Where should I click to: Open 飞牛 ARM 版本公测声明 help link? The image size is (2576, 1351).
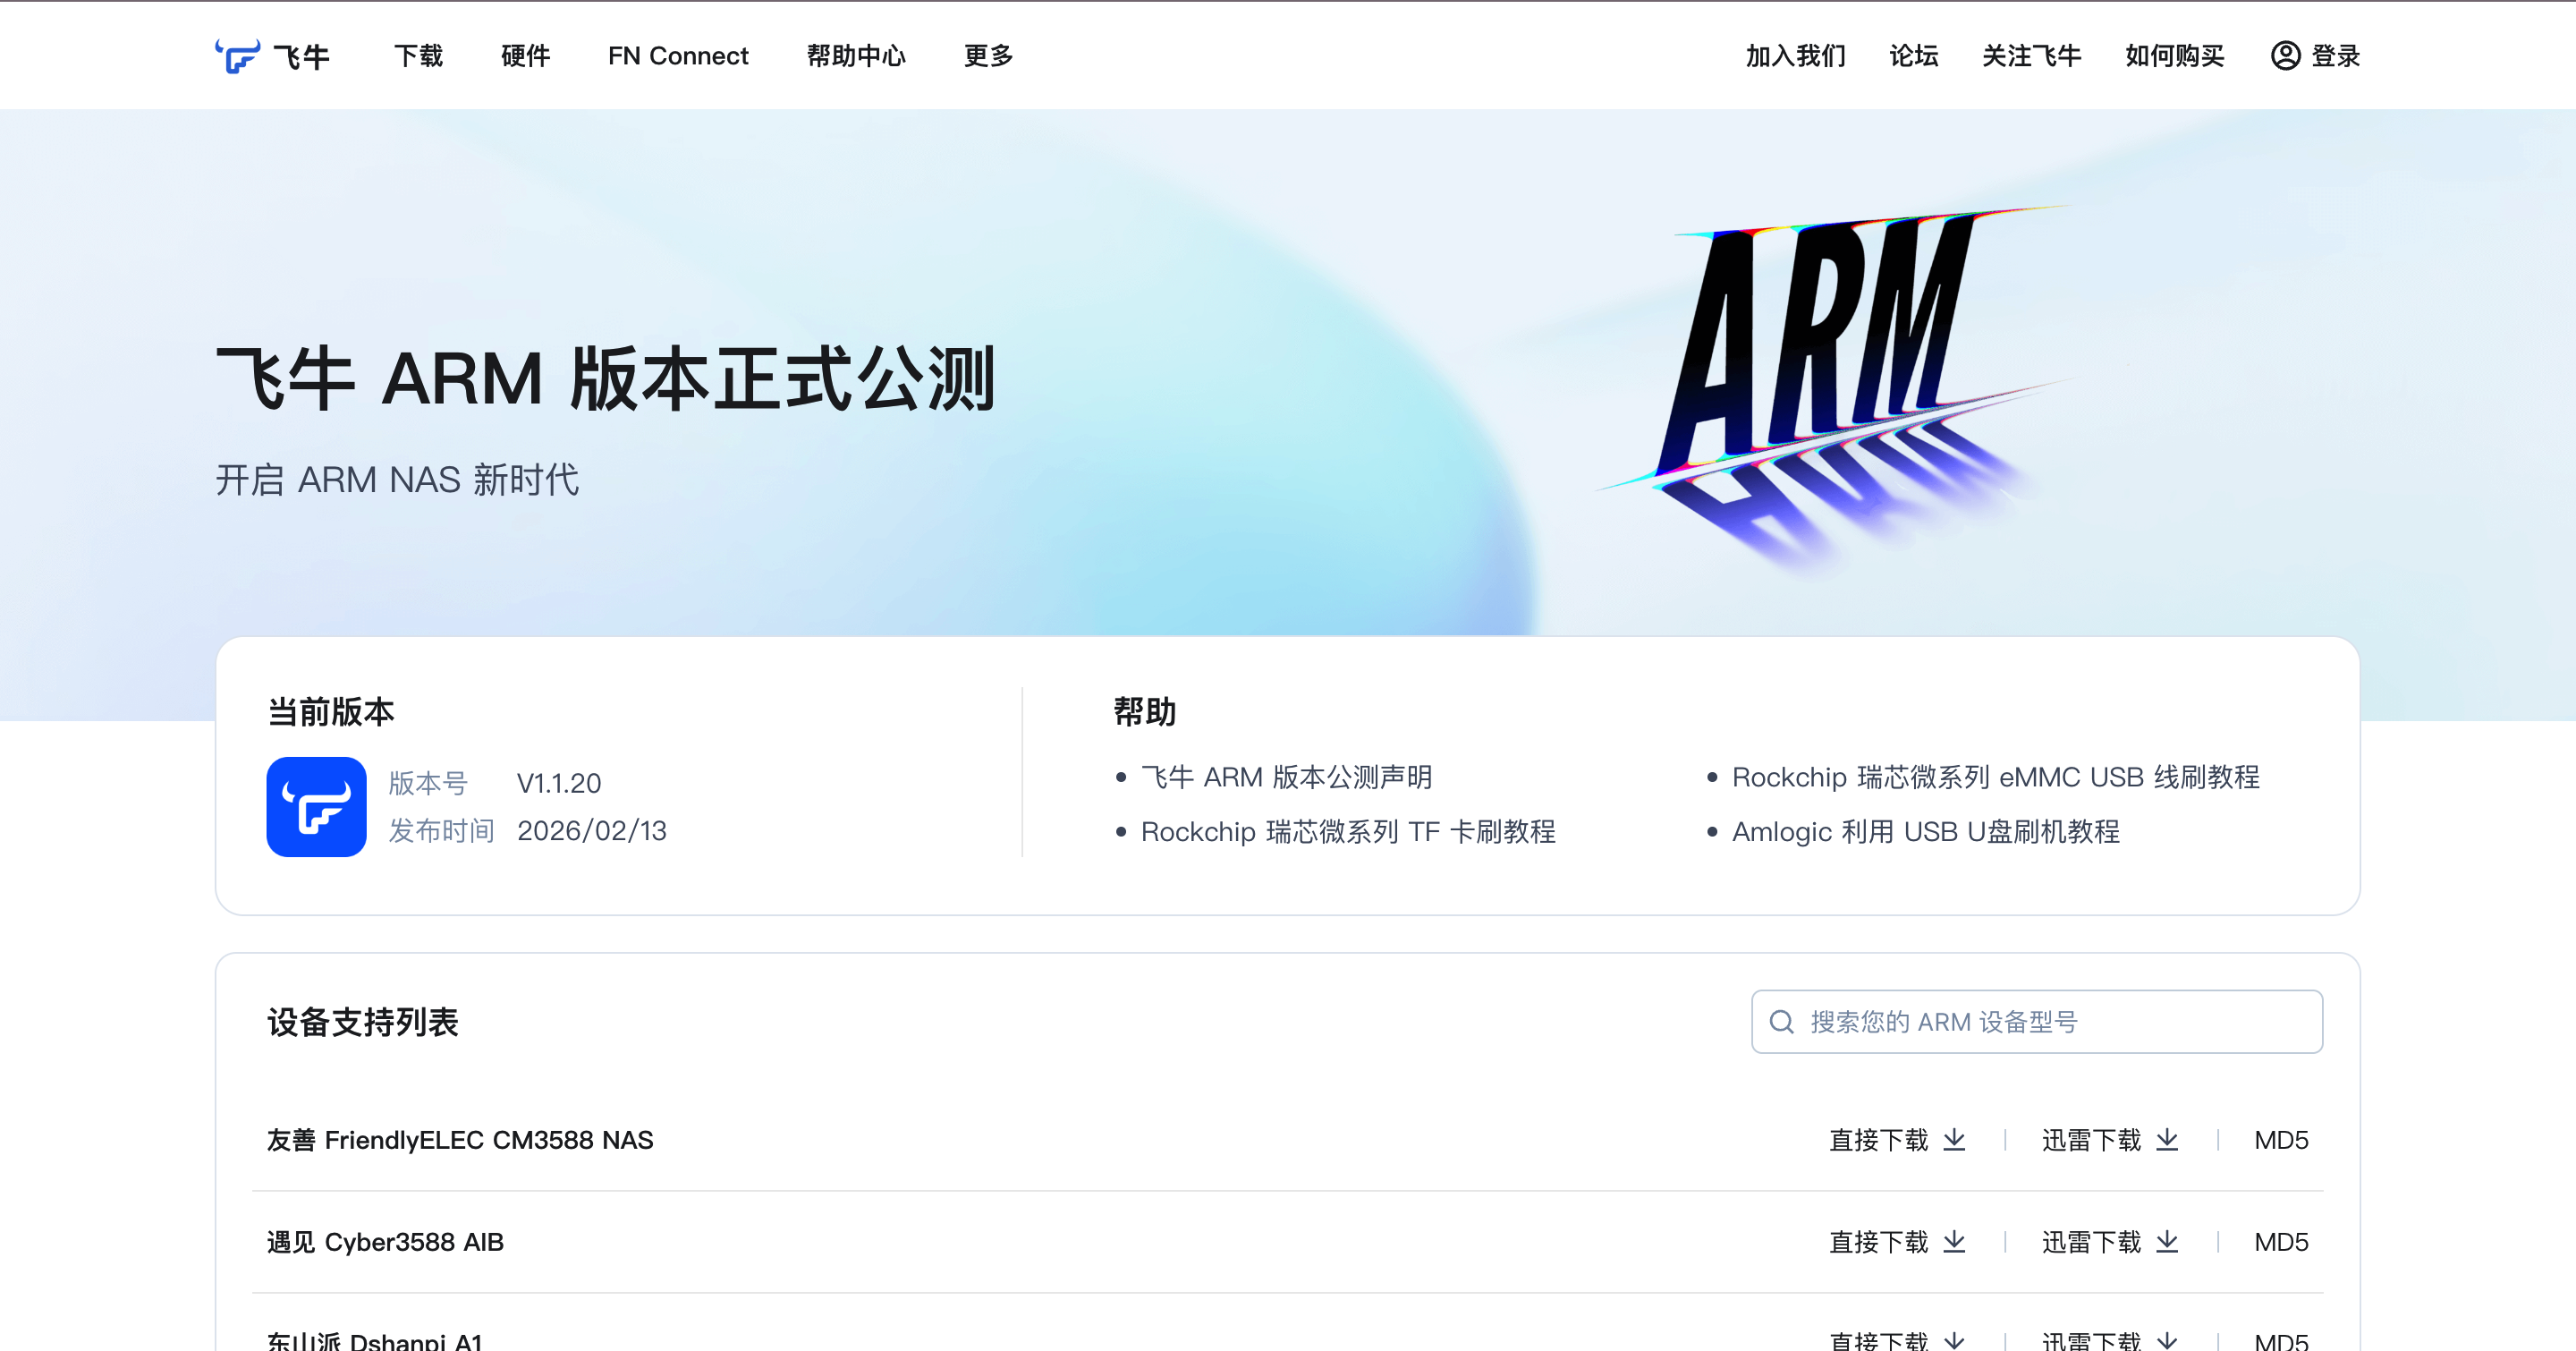click(x=1286, y=777)
